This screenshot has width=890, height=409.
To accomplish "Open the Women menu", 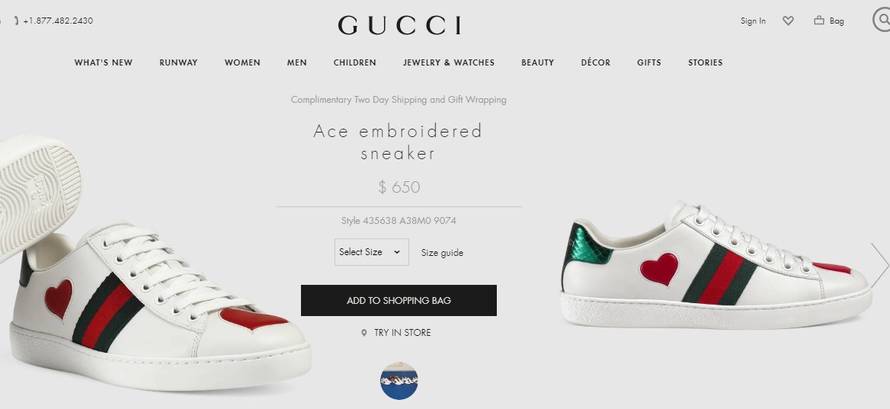I will [x=242, y=62].
